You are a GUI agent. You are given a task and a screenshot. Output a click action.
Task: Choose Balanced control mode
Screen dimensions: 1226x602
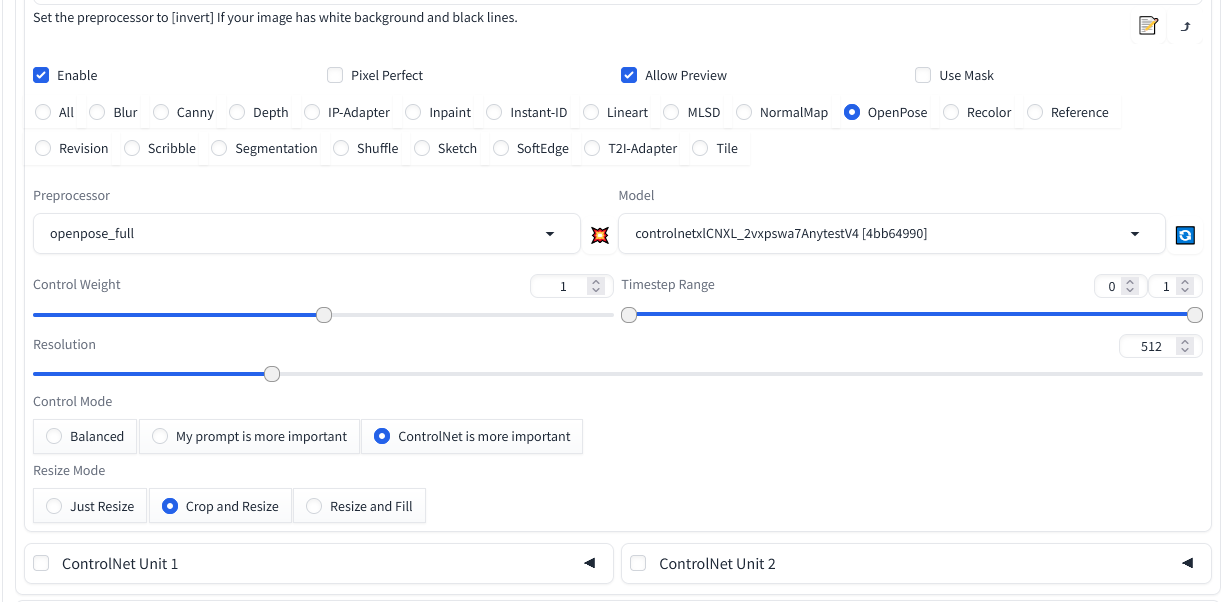tap(54, 436)
